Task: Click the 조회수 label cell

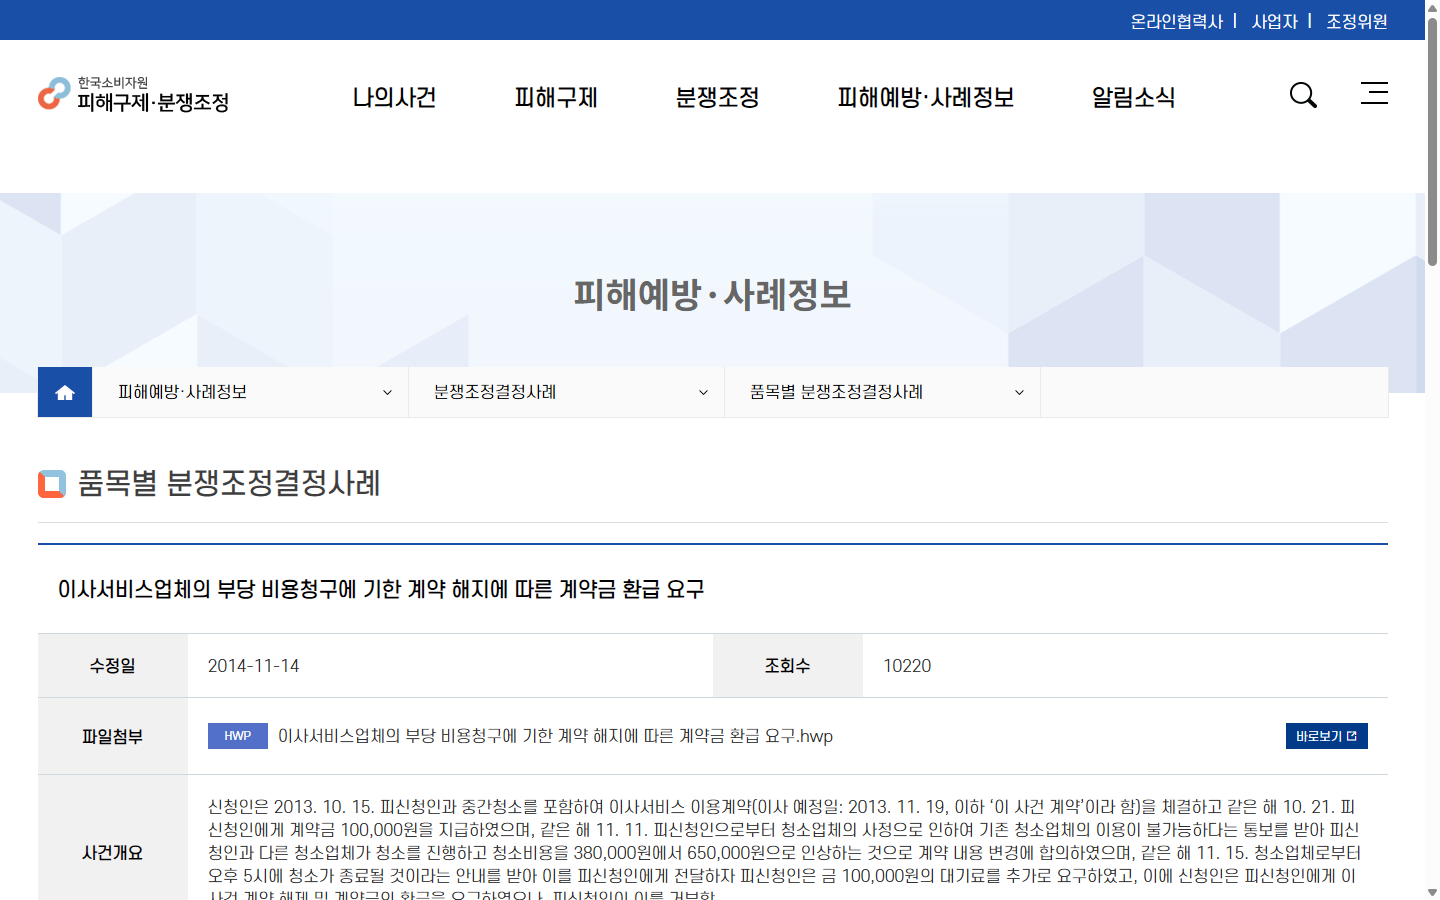Action: click(788, 666)
